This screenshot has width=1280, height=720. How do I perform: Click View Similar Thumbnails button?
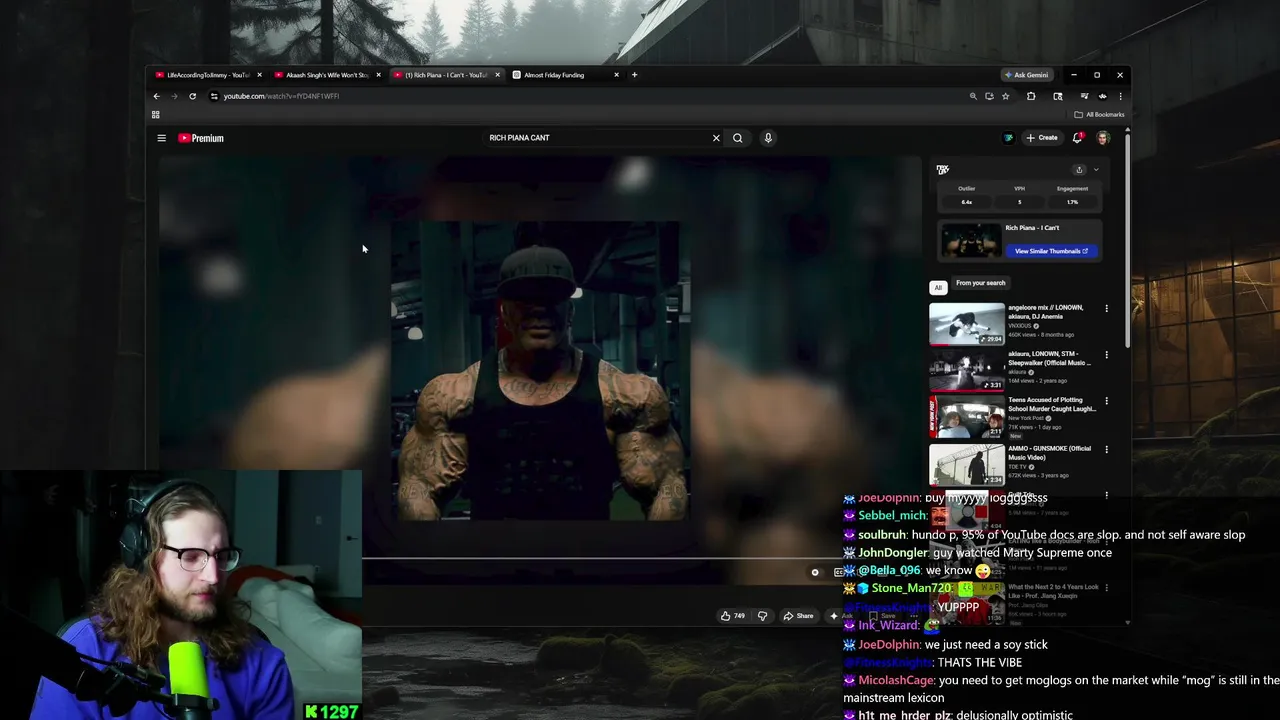[x=1051, y=251]
